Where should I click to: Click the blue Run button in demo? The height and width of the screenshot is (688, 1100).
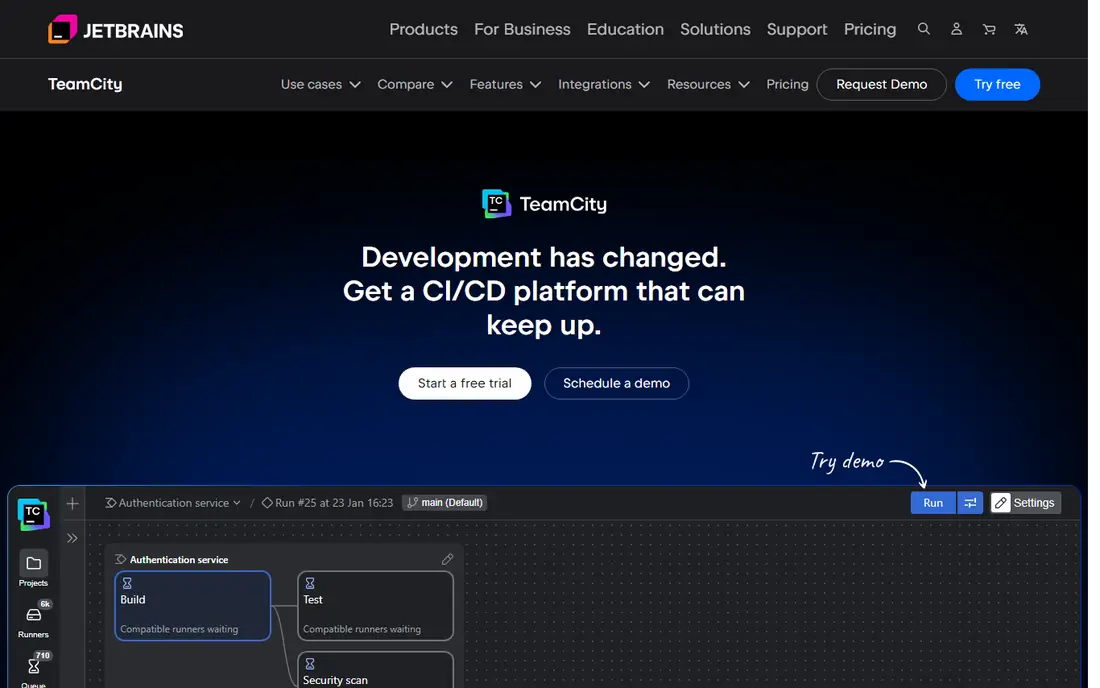[933, 503]
